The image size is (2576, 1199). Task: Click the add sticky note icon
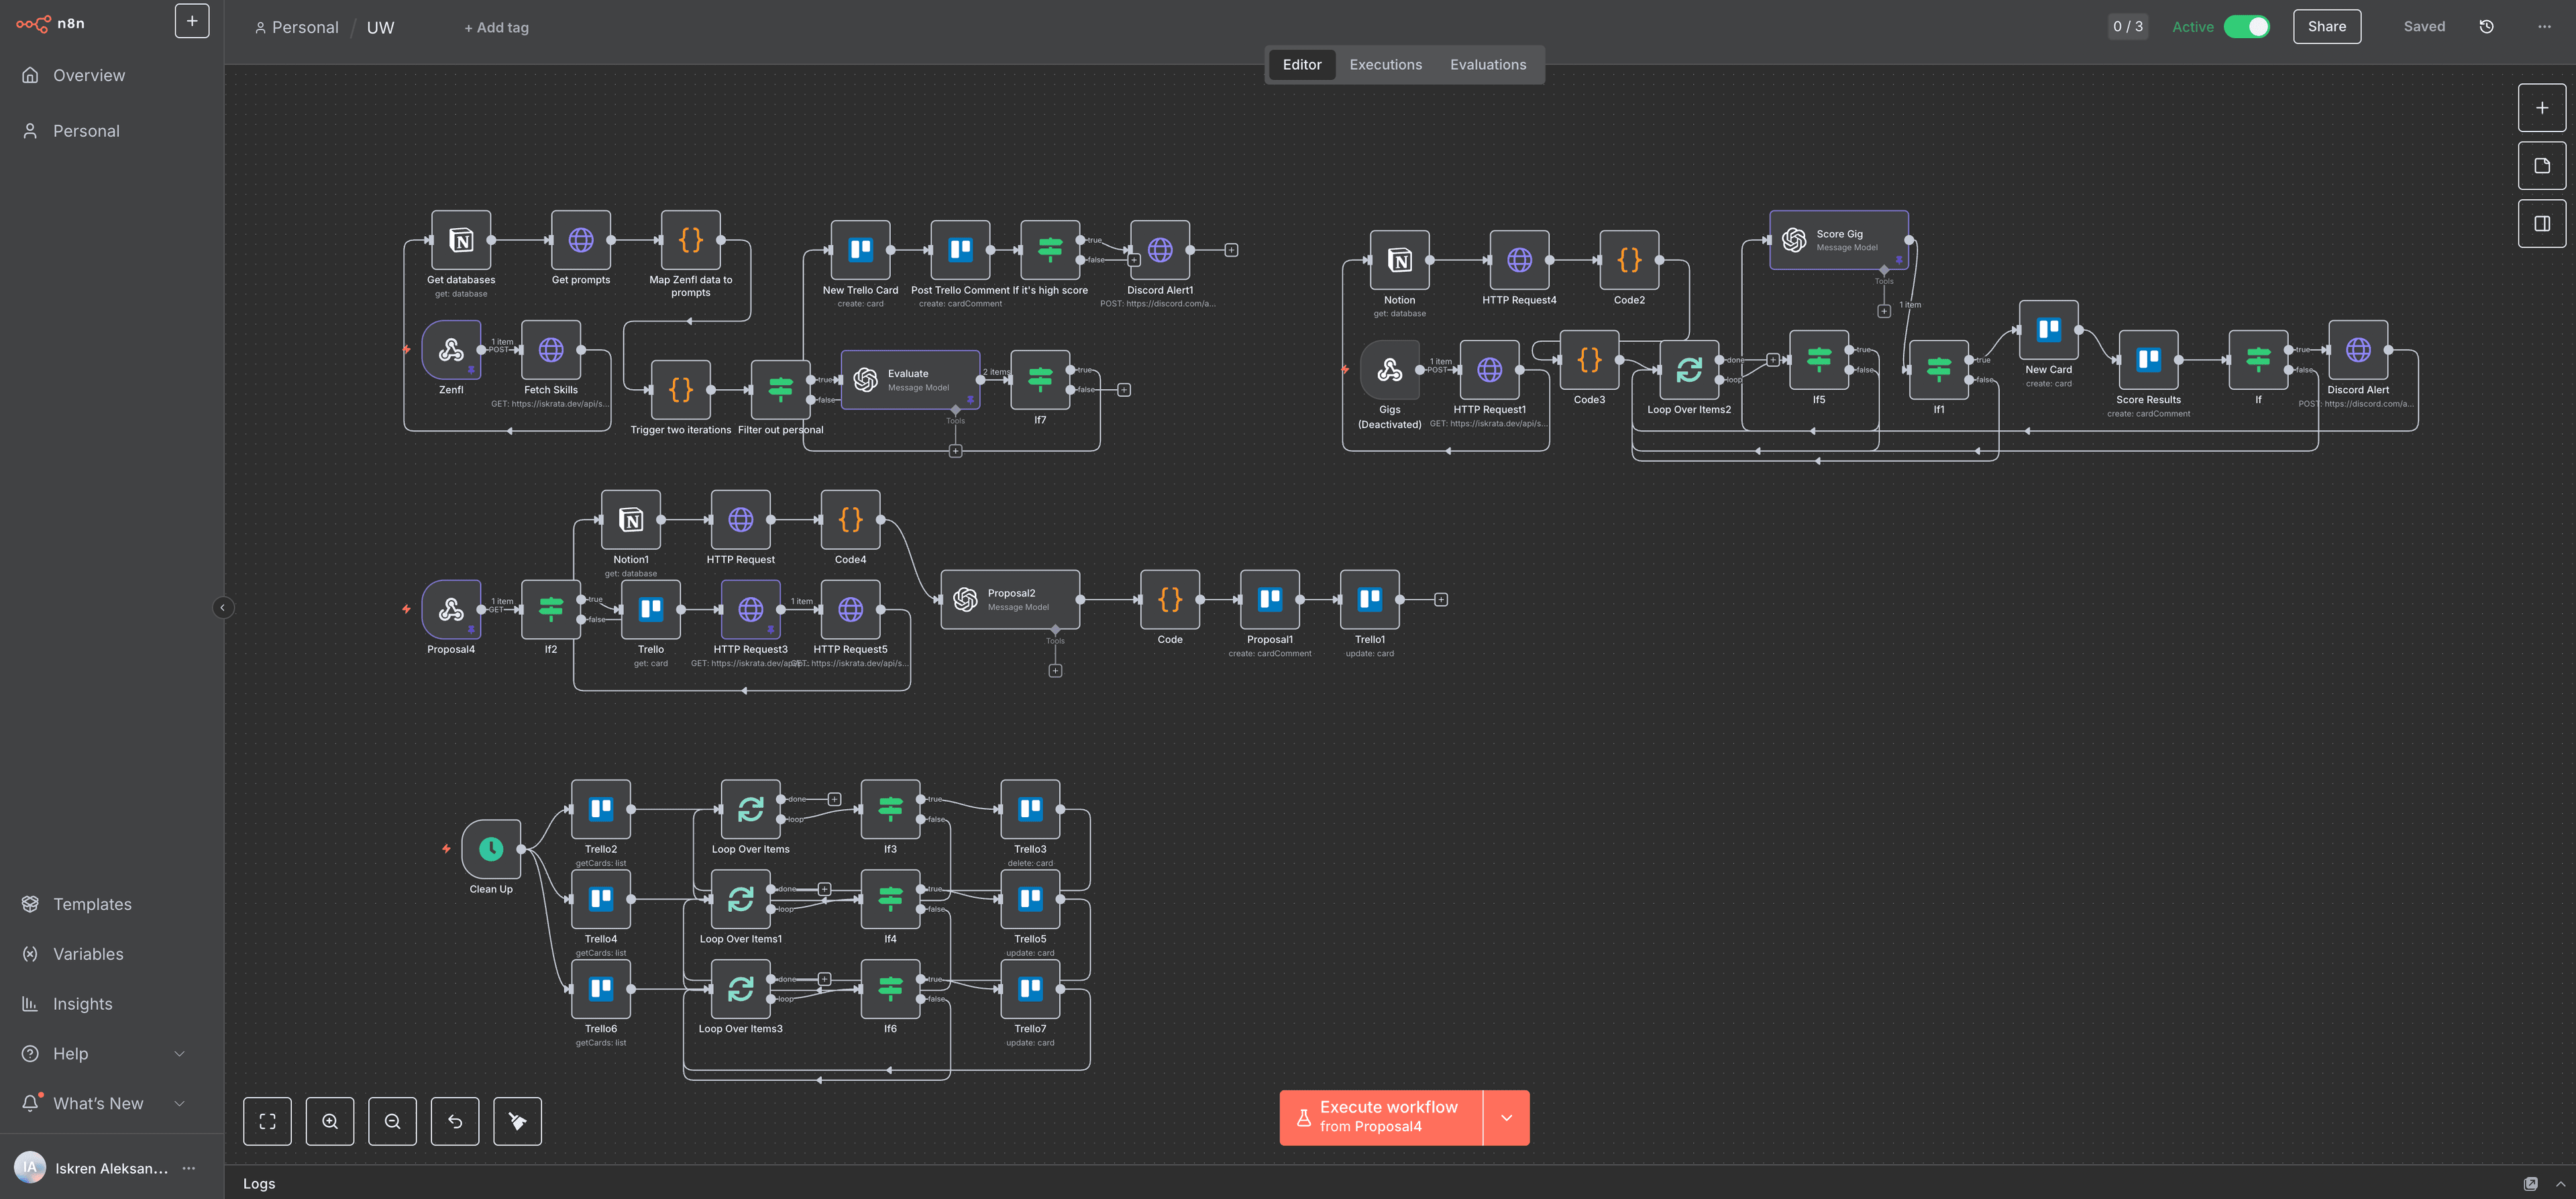[2542, 165]
